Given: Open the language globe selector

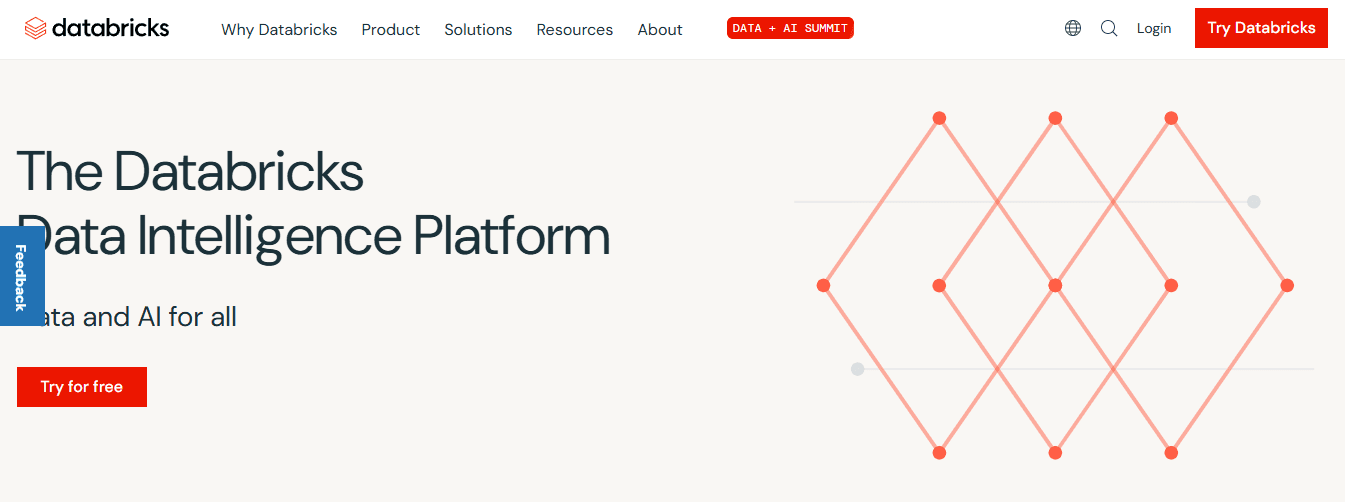Looking at the screenshot, I should point(1073,28).
